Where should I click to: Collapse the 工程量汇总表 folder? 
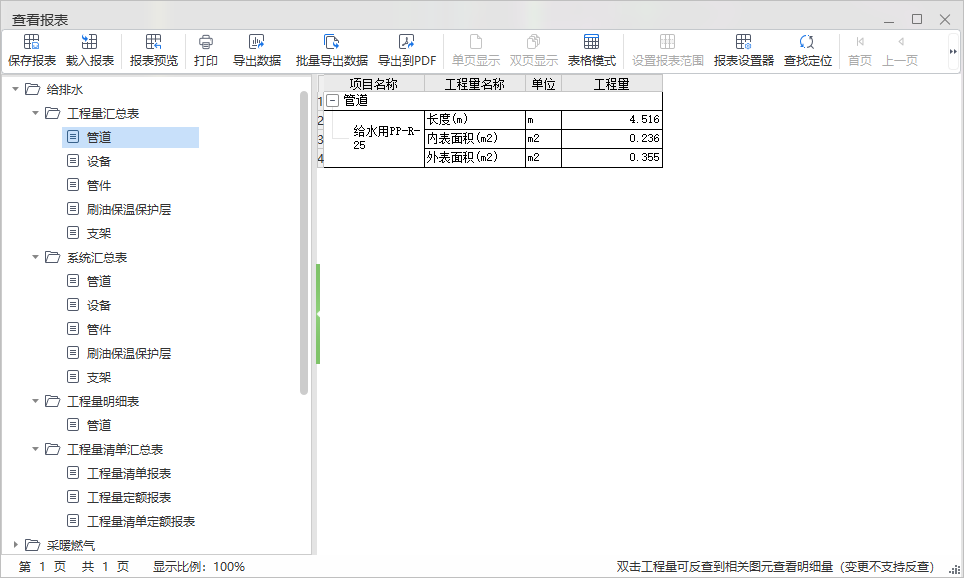[x=36, y=114]
